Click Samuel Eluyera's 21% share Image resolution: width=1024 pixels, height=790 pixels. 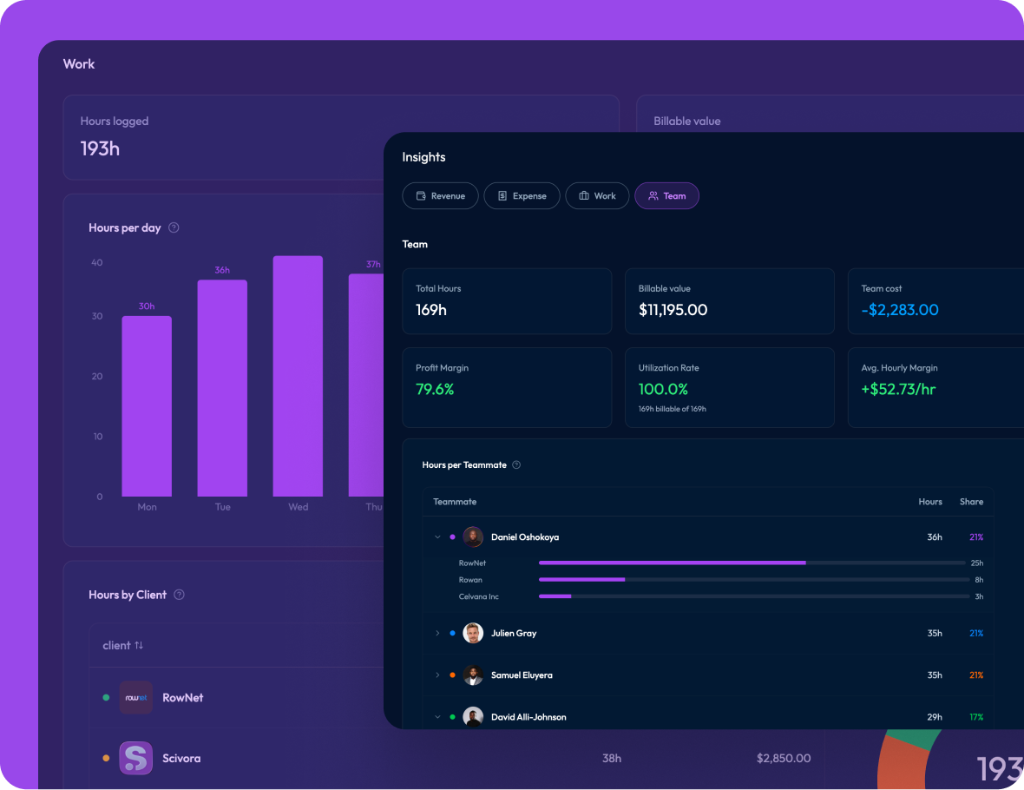(x=976, y=675)
